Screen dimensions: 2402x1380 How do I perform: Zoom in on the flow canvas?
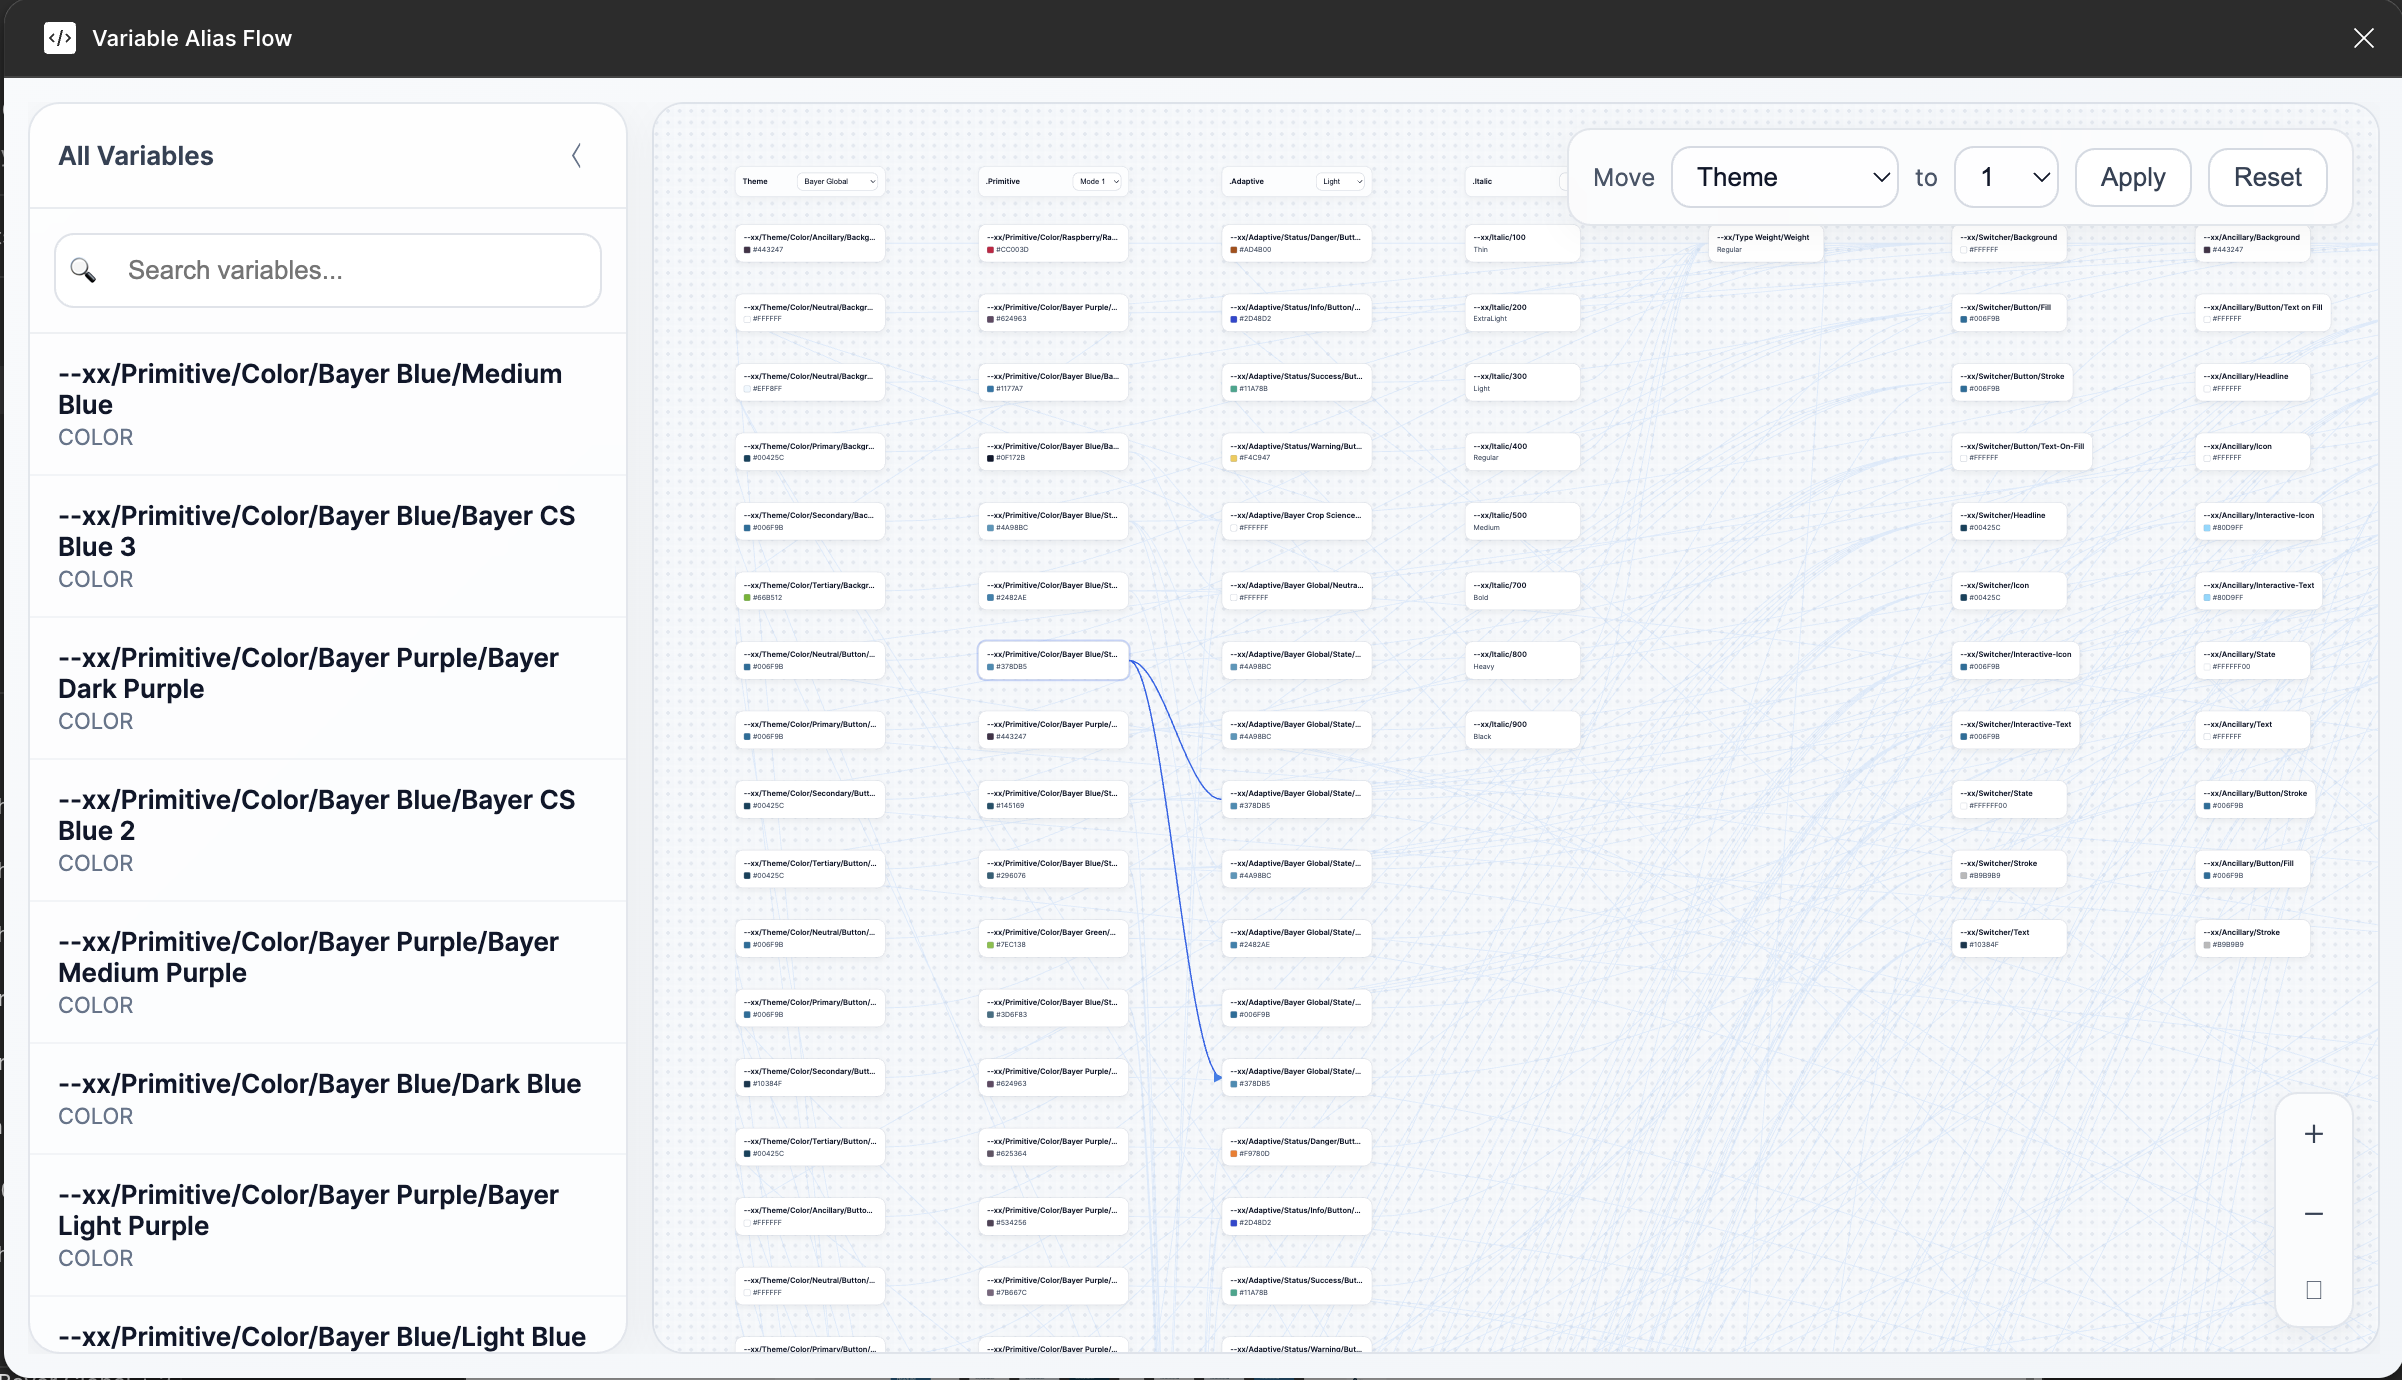[2313, 1134]
